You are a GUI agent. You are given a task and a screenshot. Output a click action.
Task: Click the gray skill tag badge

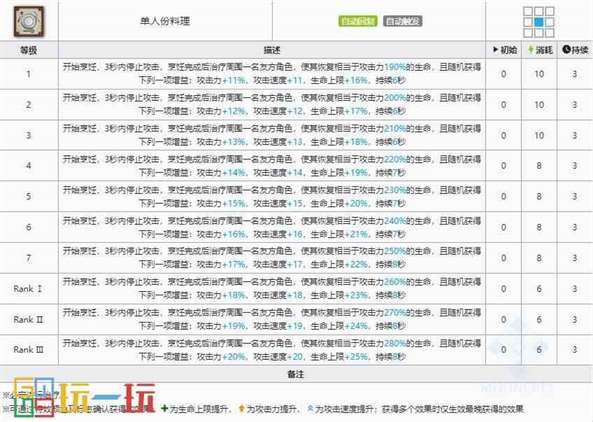(x=402, y=21)
